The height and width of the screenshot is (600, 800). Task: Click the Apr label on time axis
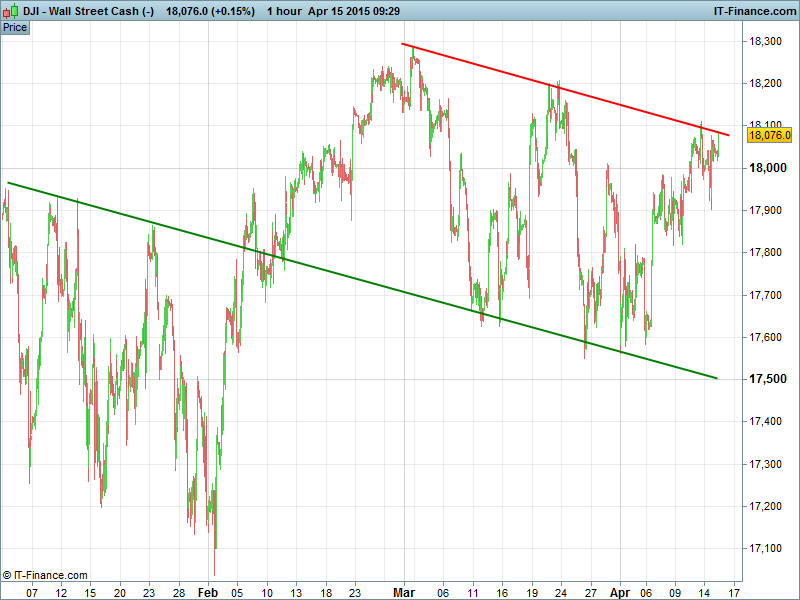pos(620,593)
